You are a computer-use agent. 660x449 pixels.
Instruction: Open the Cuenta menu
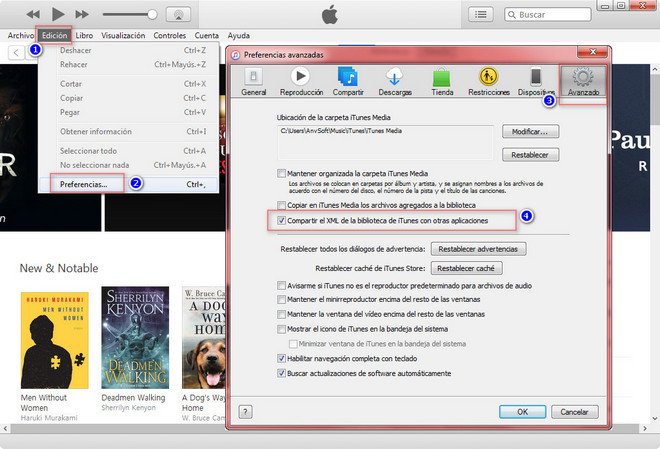click(206, 35)
